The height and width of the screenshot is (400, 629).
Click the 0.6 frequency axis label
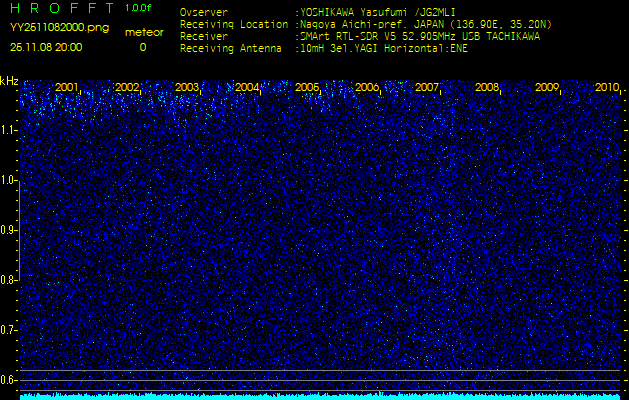tap(9, 380)
